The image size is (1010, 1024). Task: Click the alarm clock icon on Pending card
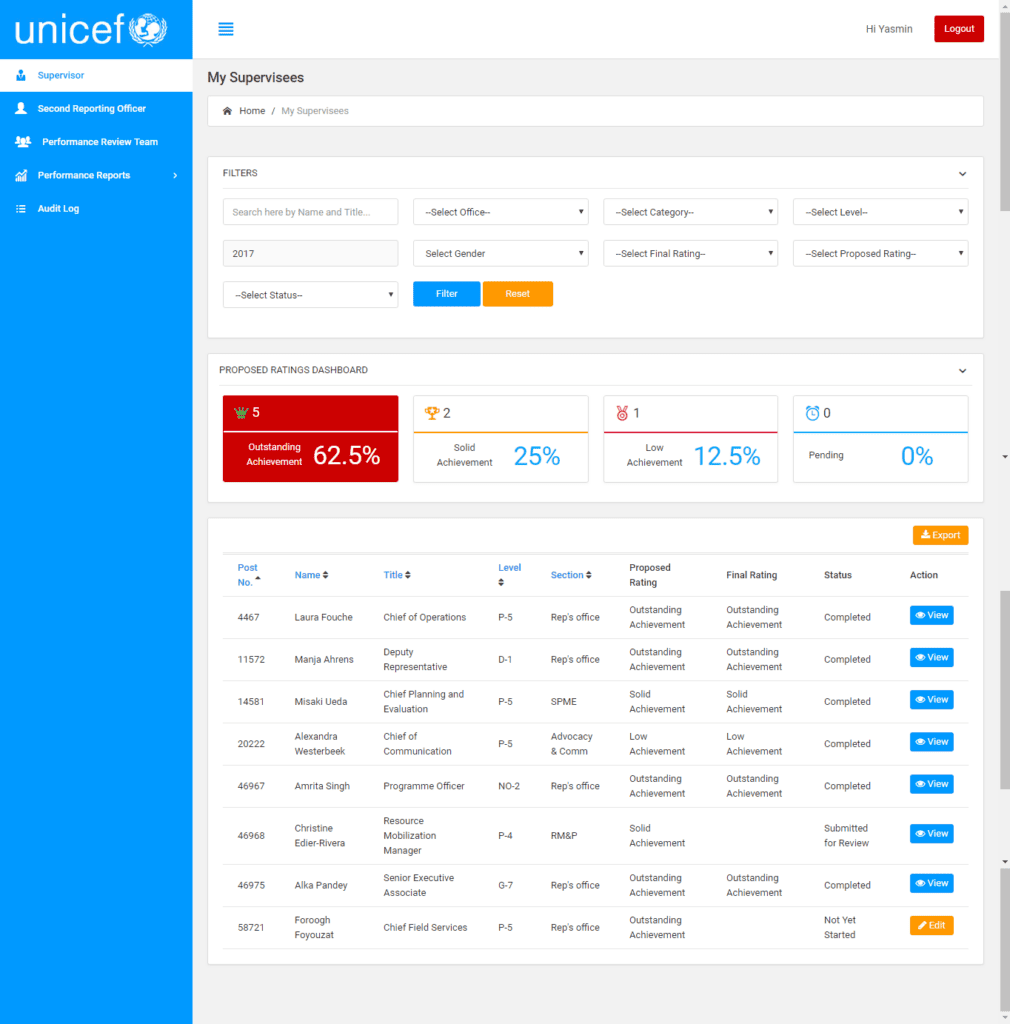(x=812, y=412)
